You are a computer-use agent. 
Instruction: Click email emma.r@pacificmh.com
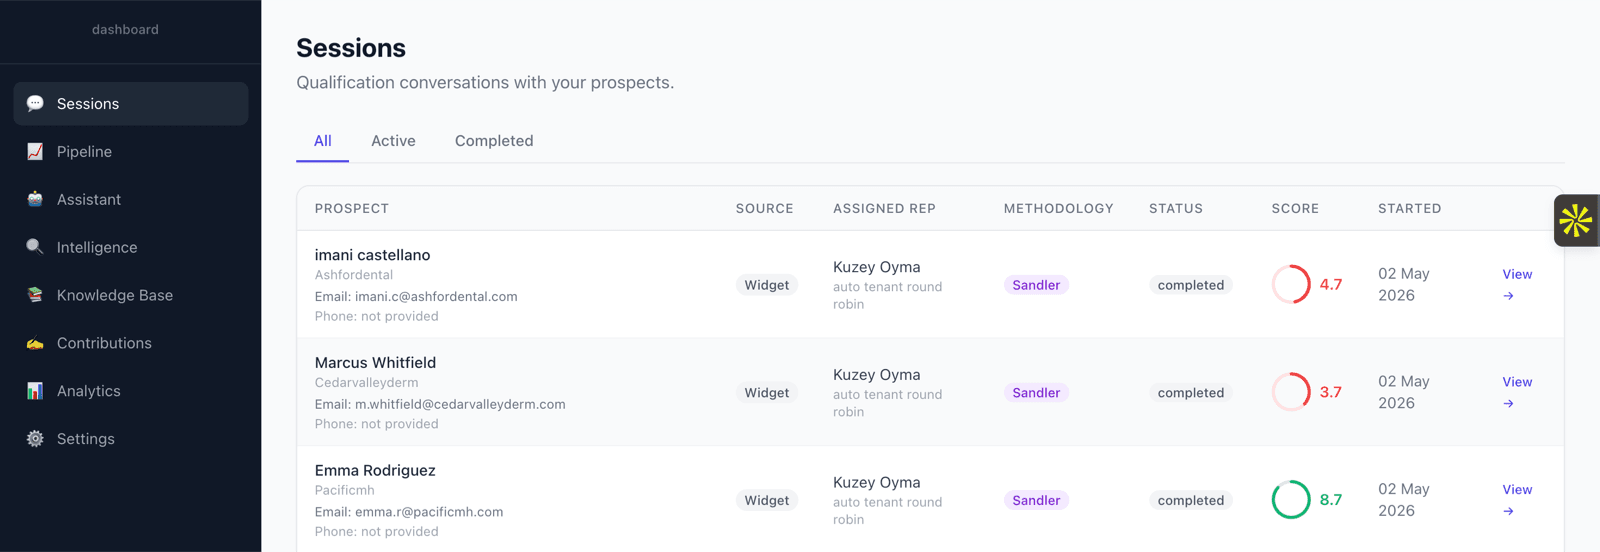click(429, 512)
